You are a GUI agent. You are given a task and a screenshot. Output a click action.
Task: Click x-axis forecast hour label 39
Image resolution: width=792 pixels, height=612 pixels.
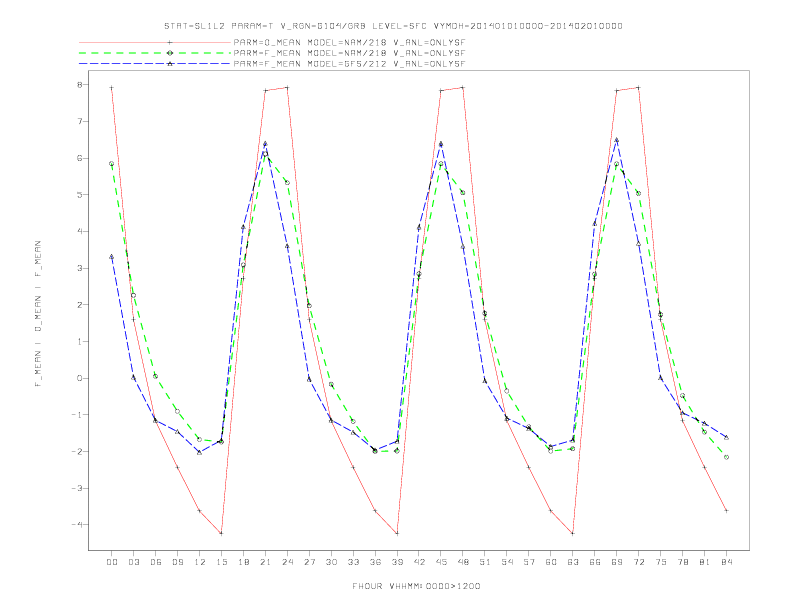point(397,562)
